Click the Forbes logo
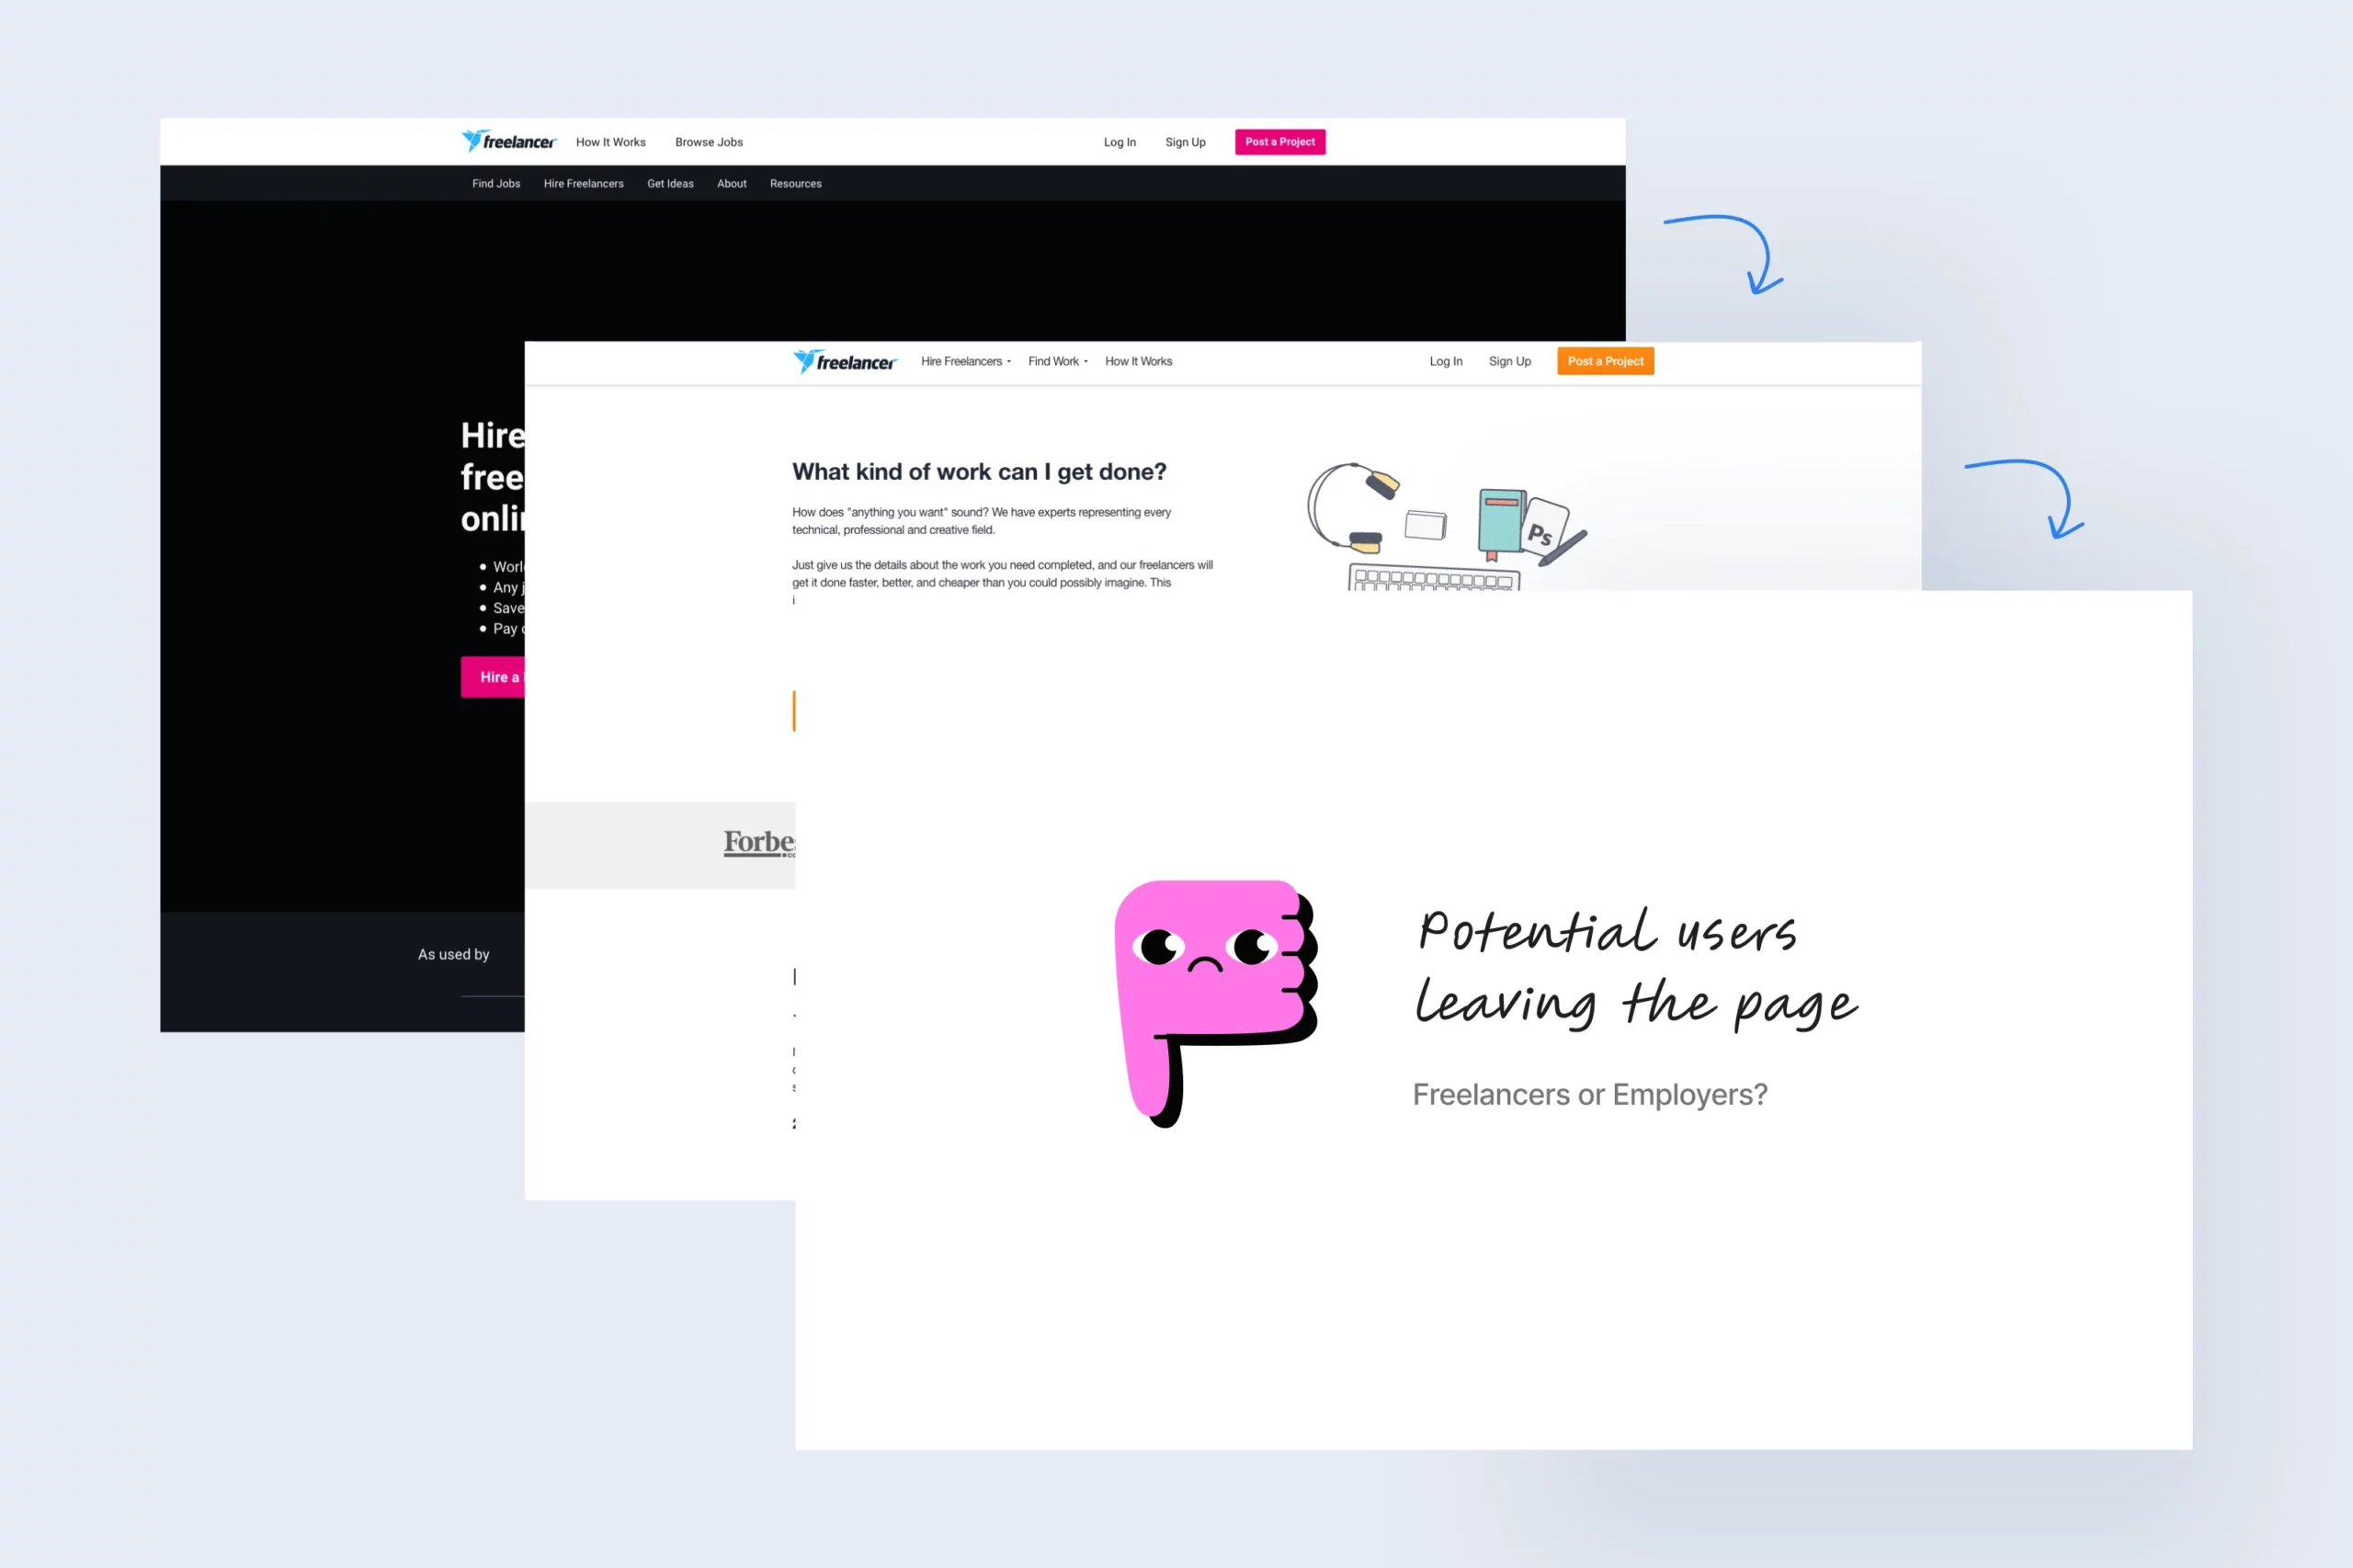Image resolution: width=2353 pixels, height=1568 pixels. [x=759, y=843]
